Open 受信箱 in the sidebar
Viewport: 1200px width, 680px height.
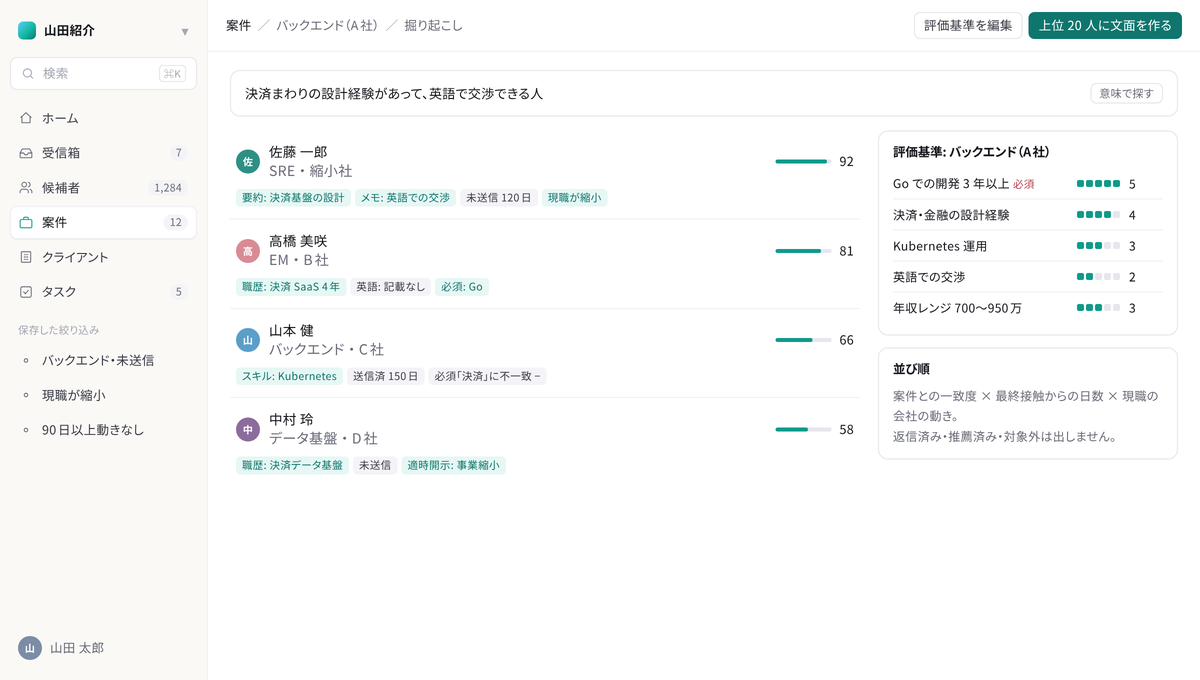coord(103,153)
